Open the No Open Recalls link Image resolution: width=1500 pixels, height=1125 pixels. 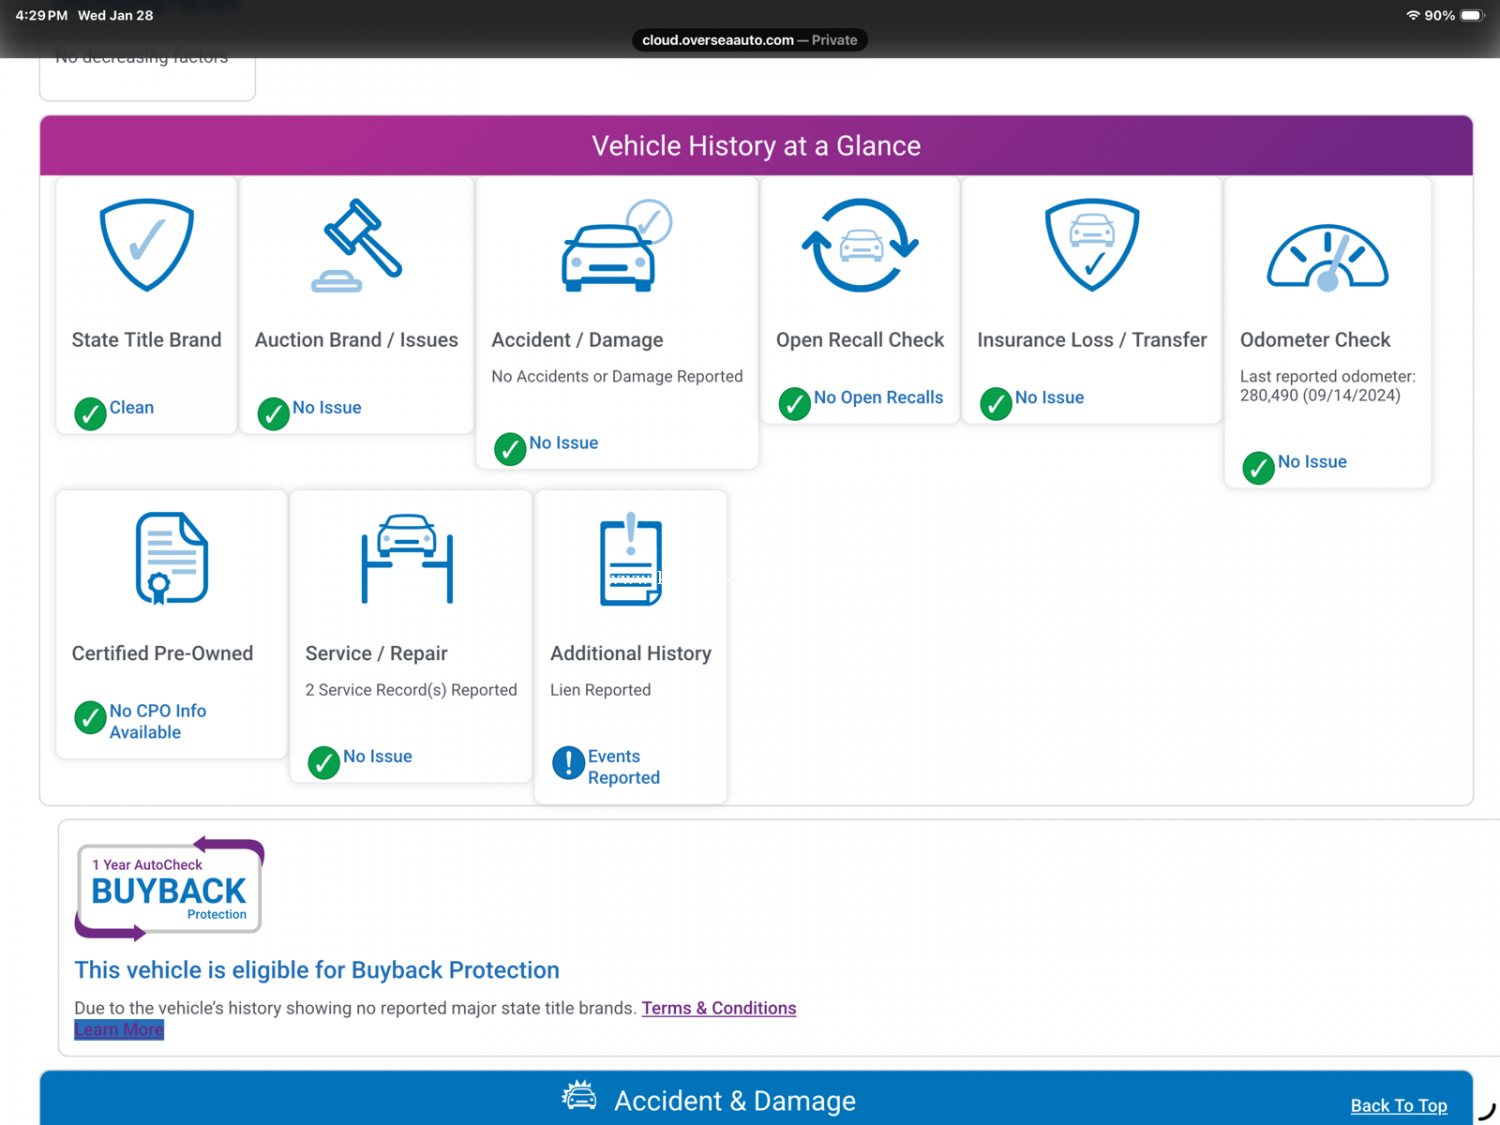[x=877, y=398]
